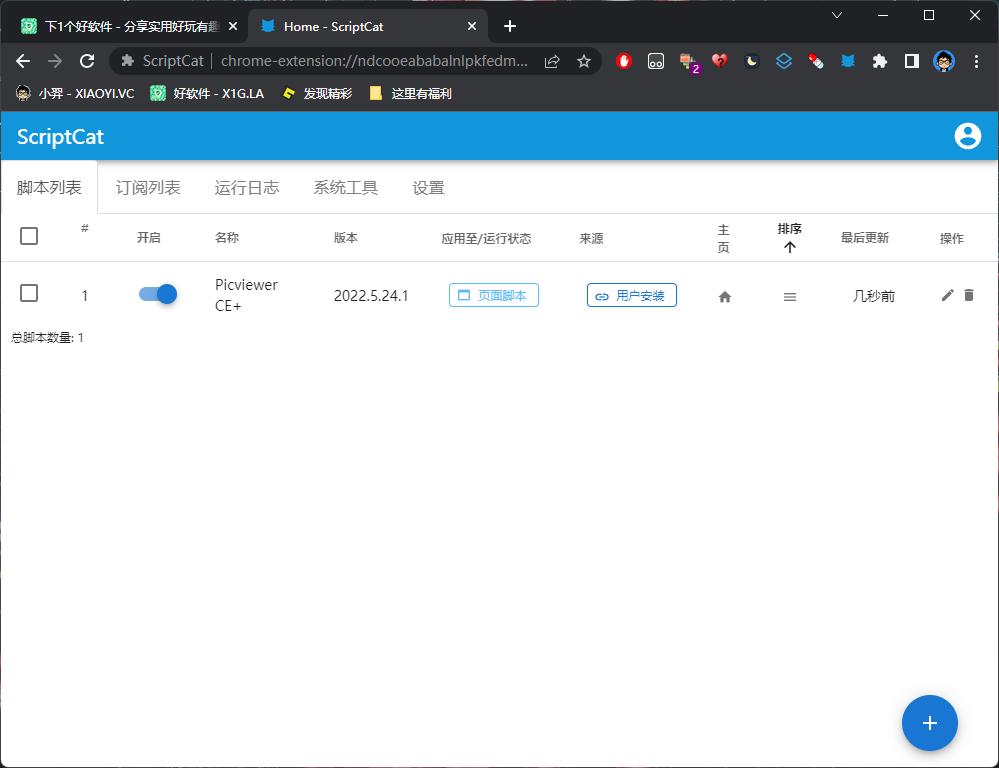Viewport: 999px width, 768px height.
Task: Click the 用户安装 source tag
Action: (x=631, y=295)
